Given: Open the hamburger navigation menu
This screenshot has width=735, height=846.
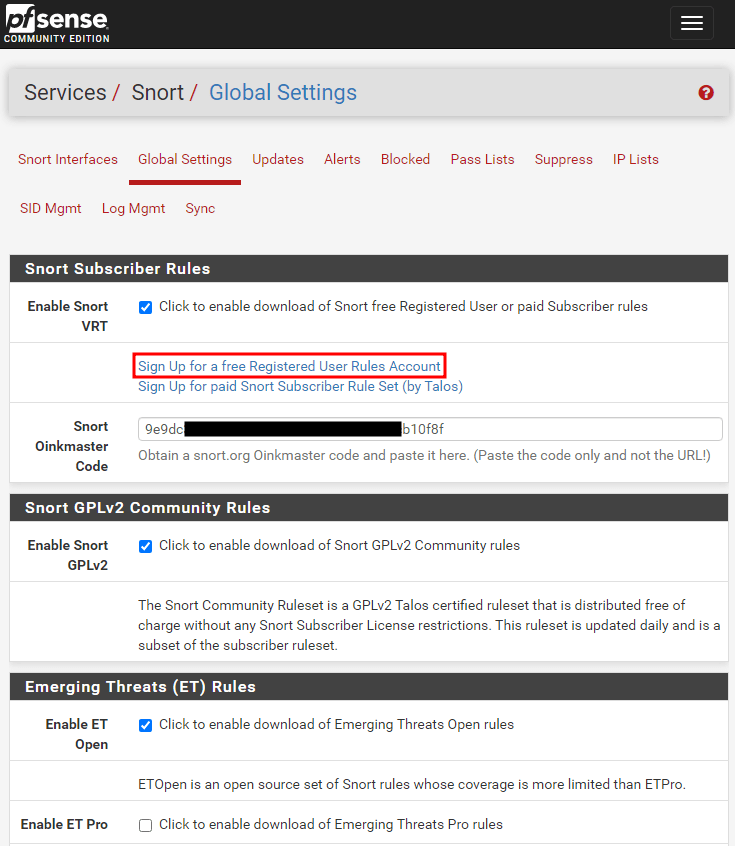Looking at the screenshot, I should (691, 24).
